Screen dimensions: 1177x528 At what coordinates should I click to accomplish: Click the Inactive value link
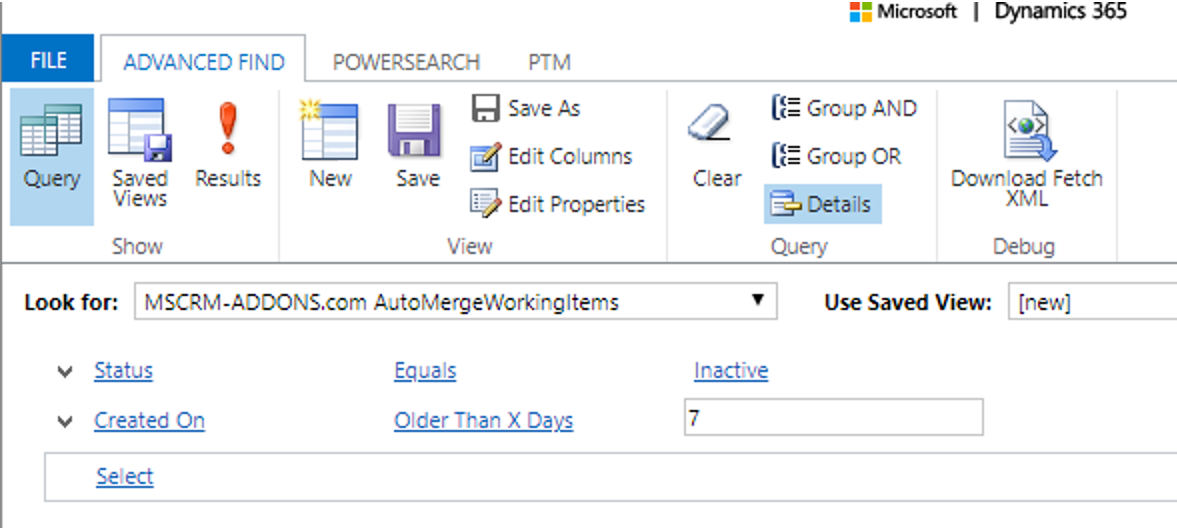point(731,371)
